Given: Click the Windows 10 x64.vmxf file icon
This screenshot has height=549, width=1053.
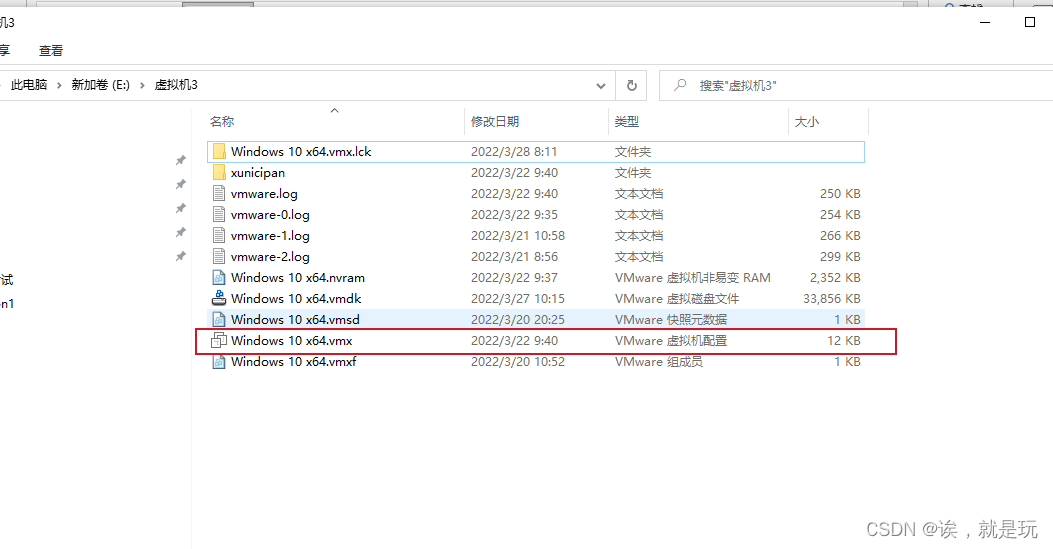Looking at the screenshot, I should click(219, 362).
